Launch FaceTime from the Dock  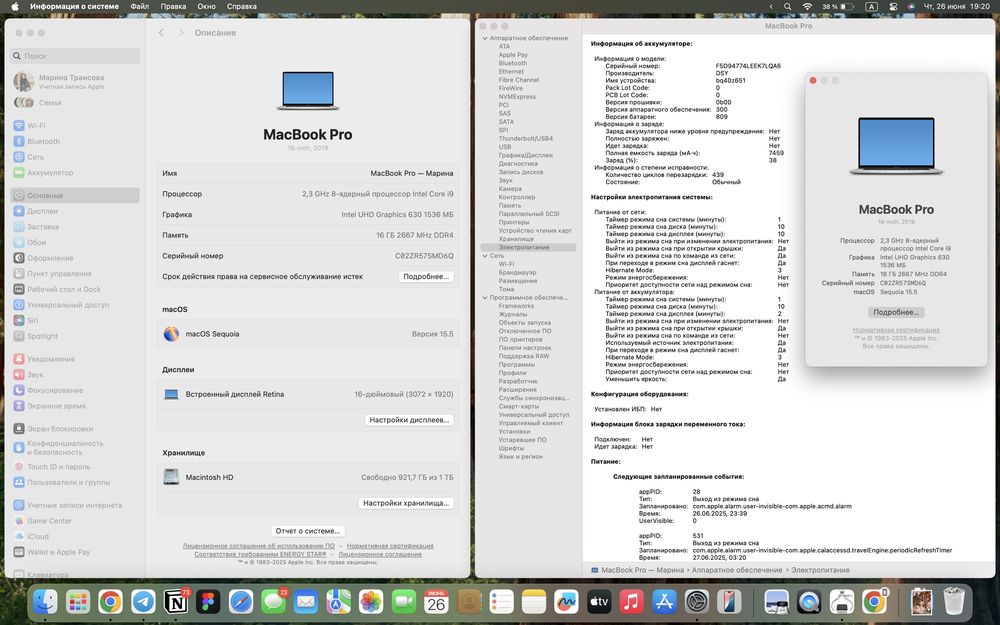pyautogui.click(x=404, y=601)
